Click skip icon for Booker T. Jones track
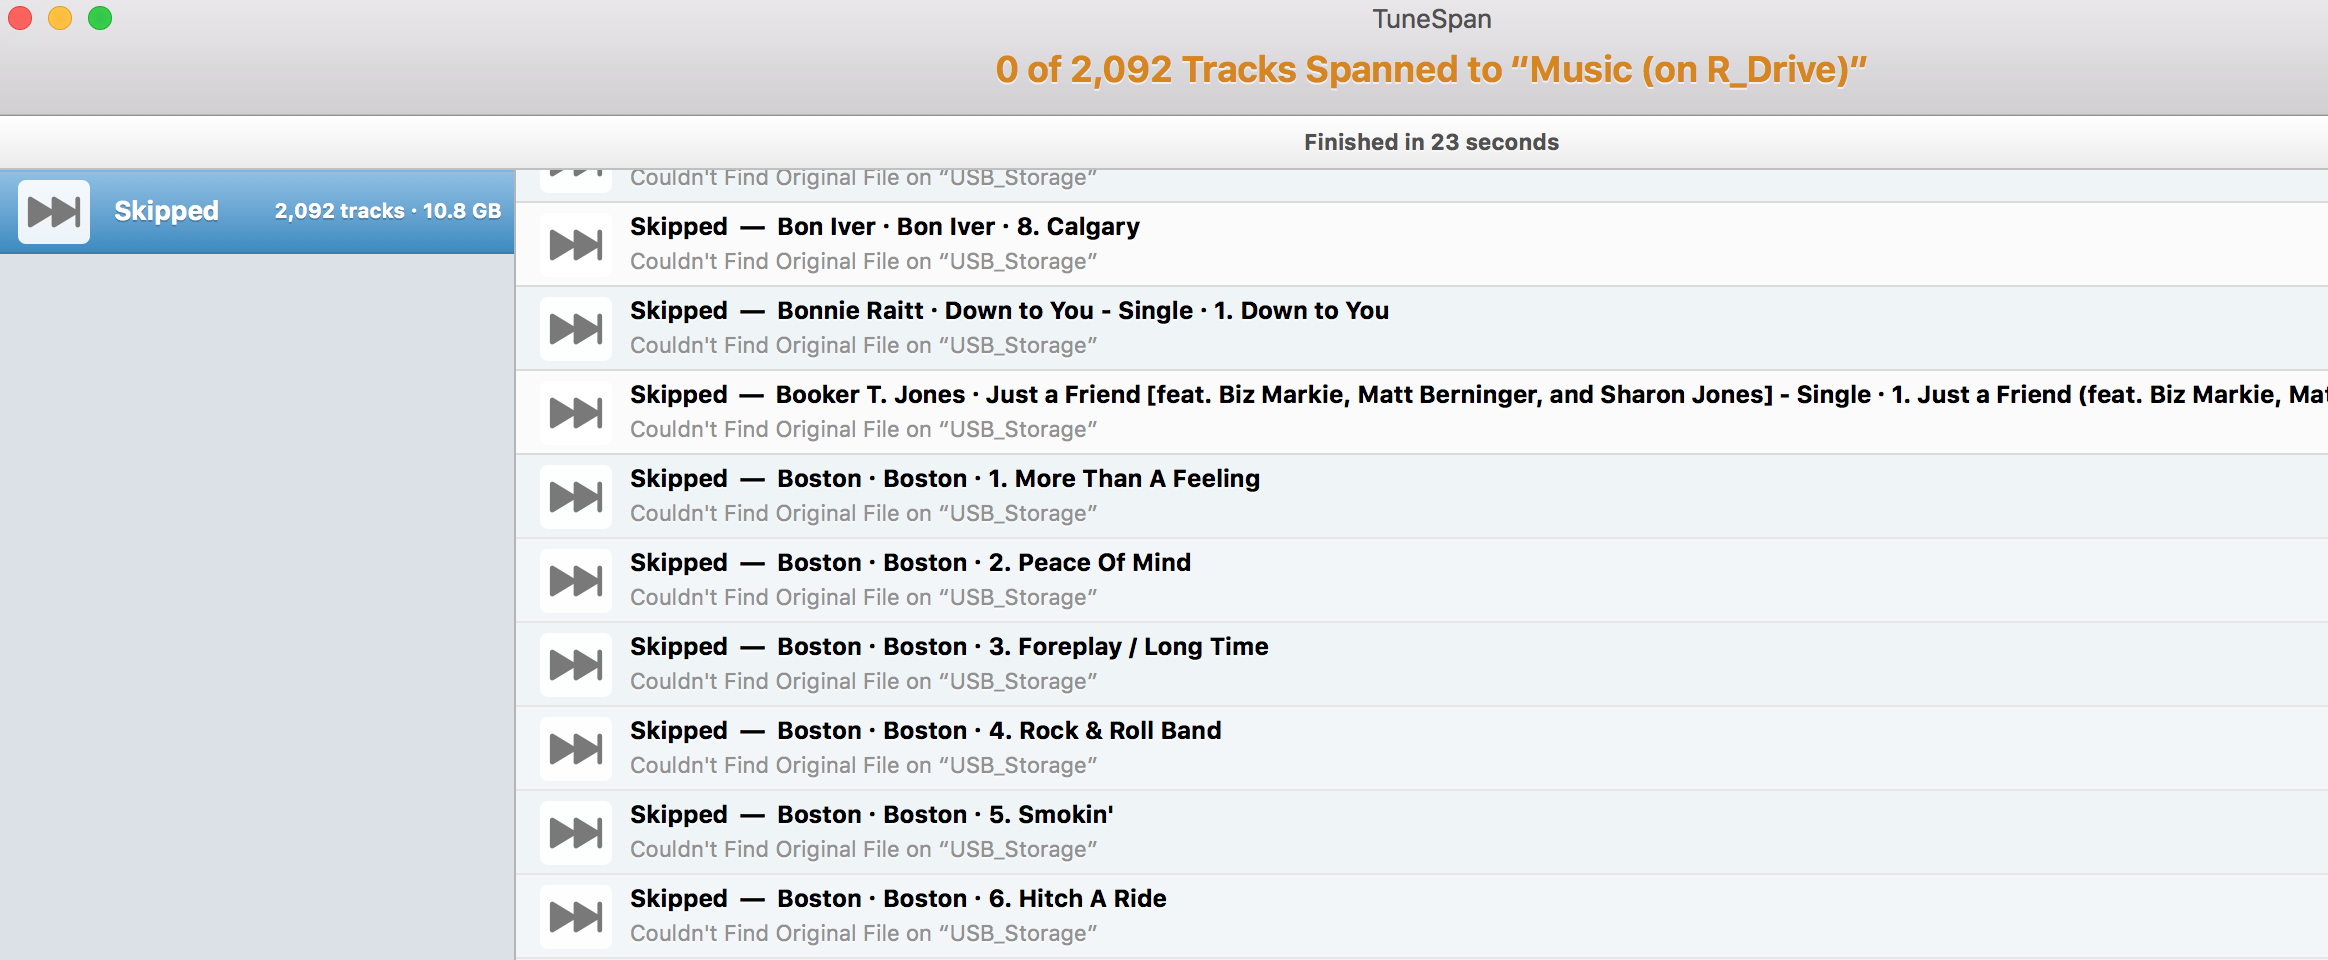This screenshot has height=960, width=2328. pyautogui.click(x=576, y=413)
